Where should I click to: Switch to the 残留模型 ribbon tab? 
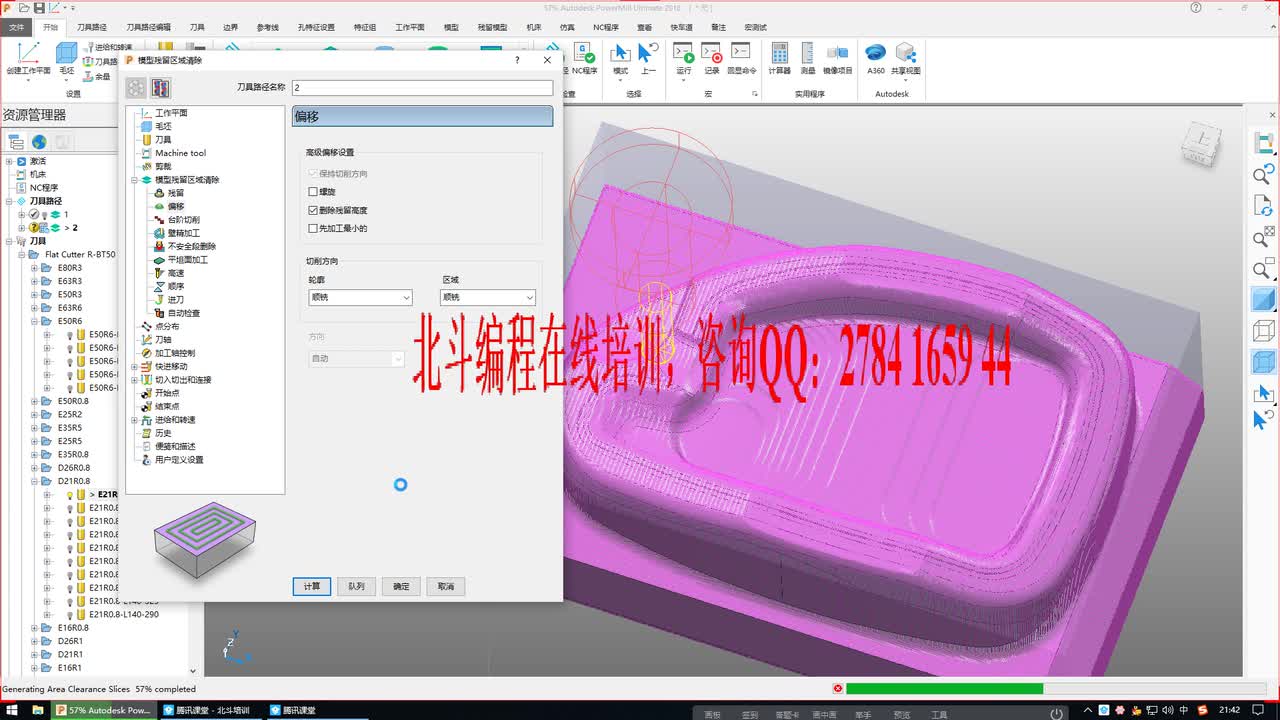pyautogui.click(x=491, y=27)
